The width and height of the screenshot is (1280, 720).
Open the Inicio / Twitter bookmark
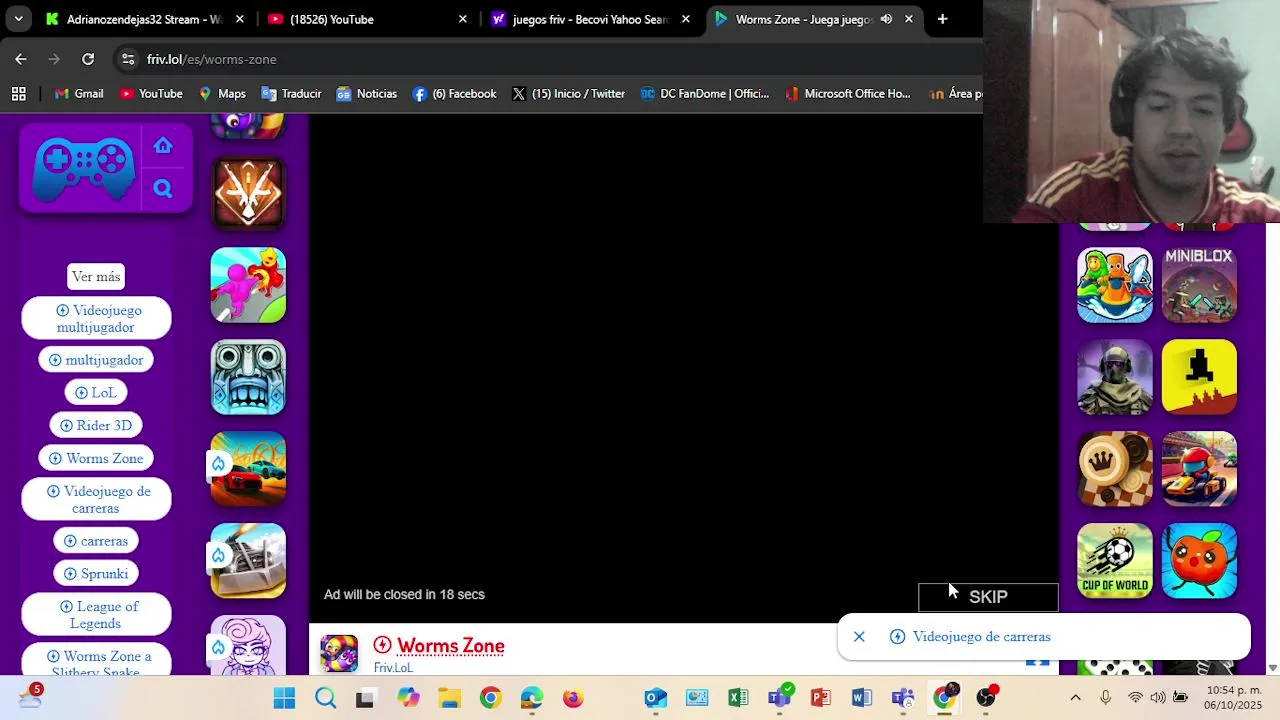click(x=568, y=94)
